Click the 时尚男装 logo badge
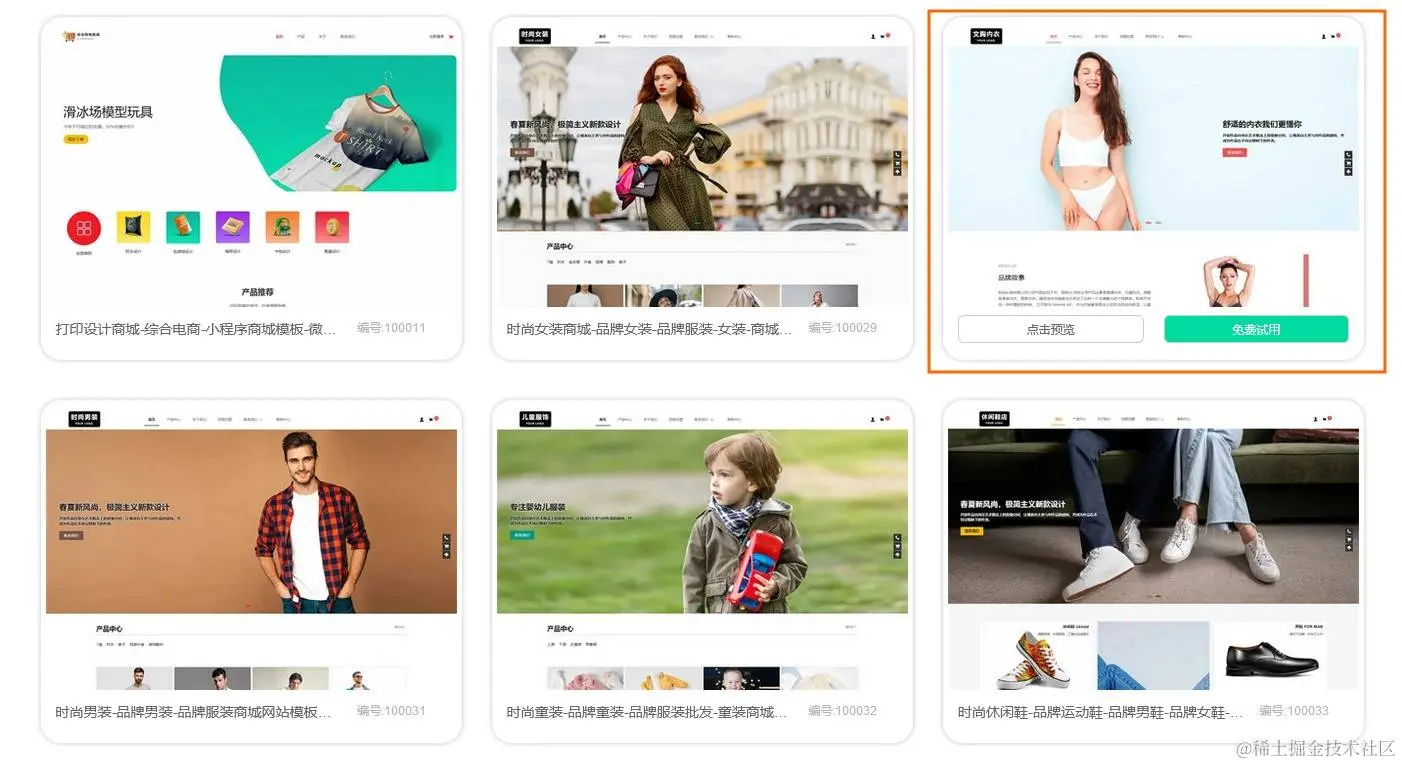This screenshot has height=765, width=1402. click(85, 419)
